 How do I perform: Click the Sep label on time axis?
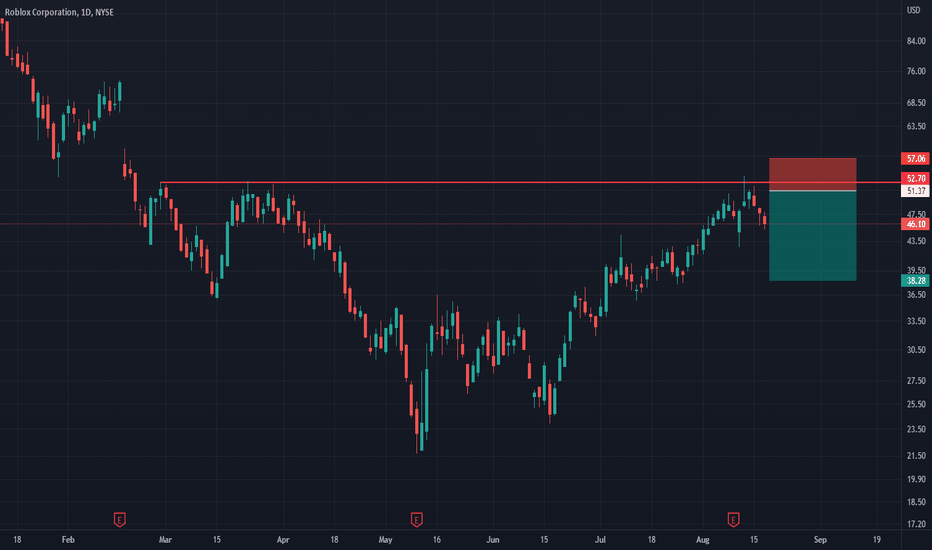(x=820, y=540)
